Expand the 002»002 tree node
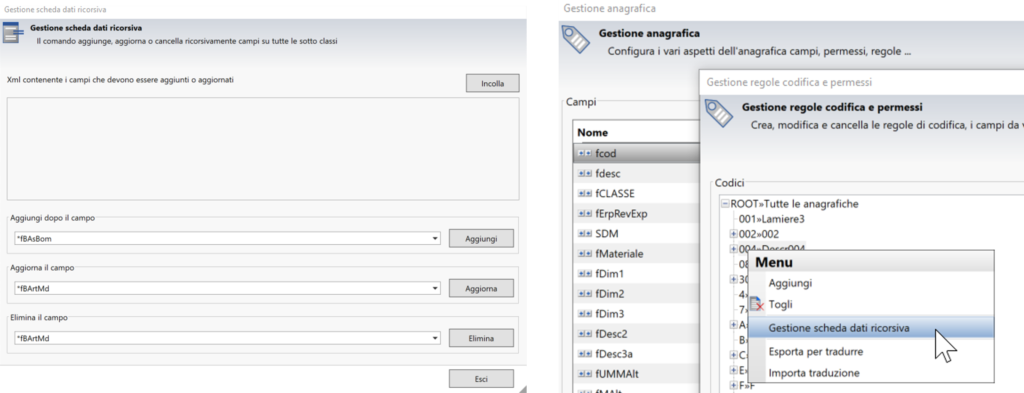The image size is (1024, 393). tap(733, 234)
